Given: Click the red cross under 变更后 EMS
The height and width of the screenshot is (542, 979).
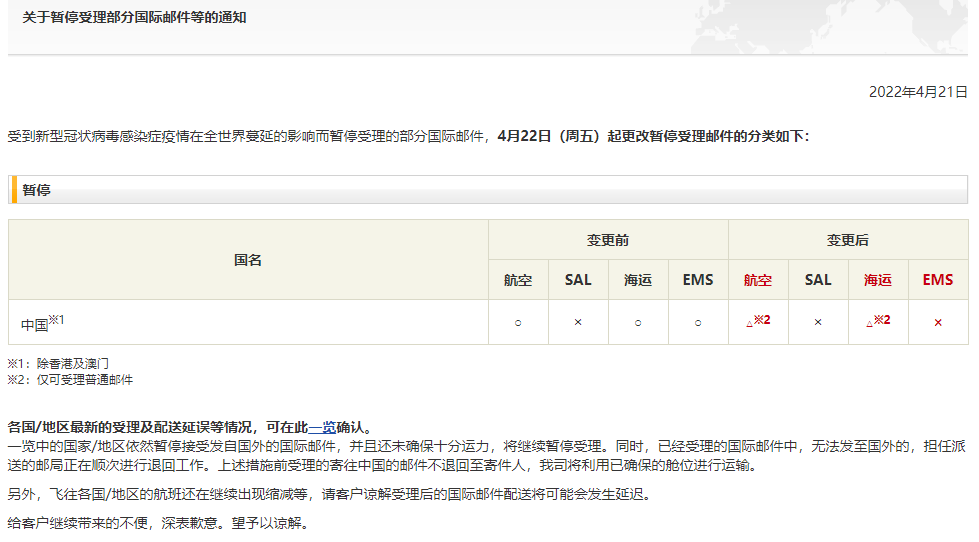Looking at the screenshot, I should coord(938,322).
